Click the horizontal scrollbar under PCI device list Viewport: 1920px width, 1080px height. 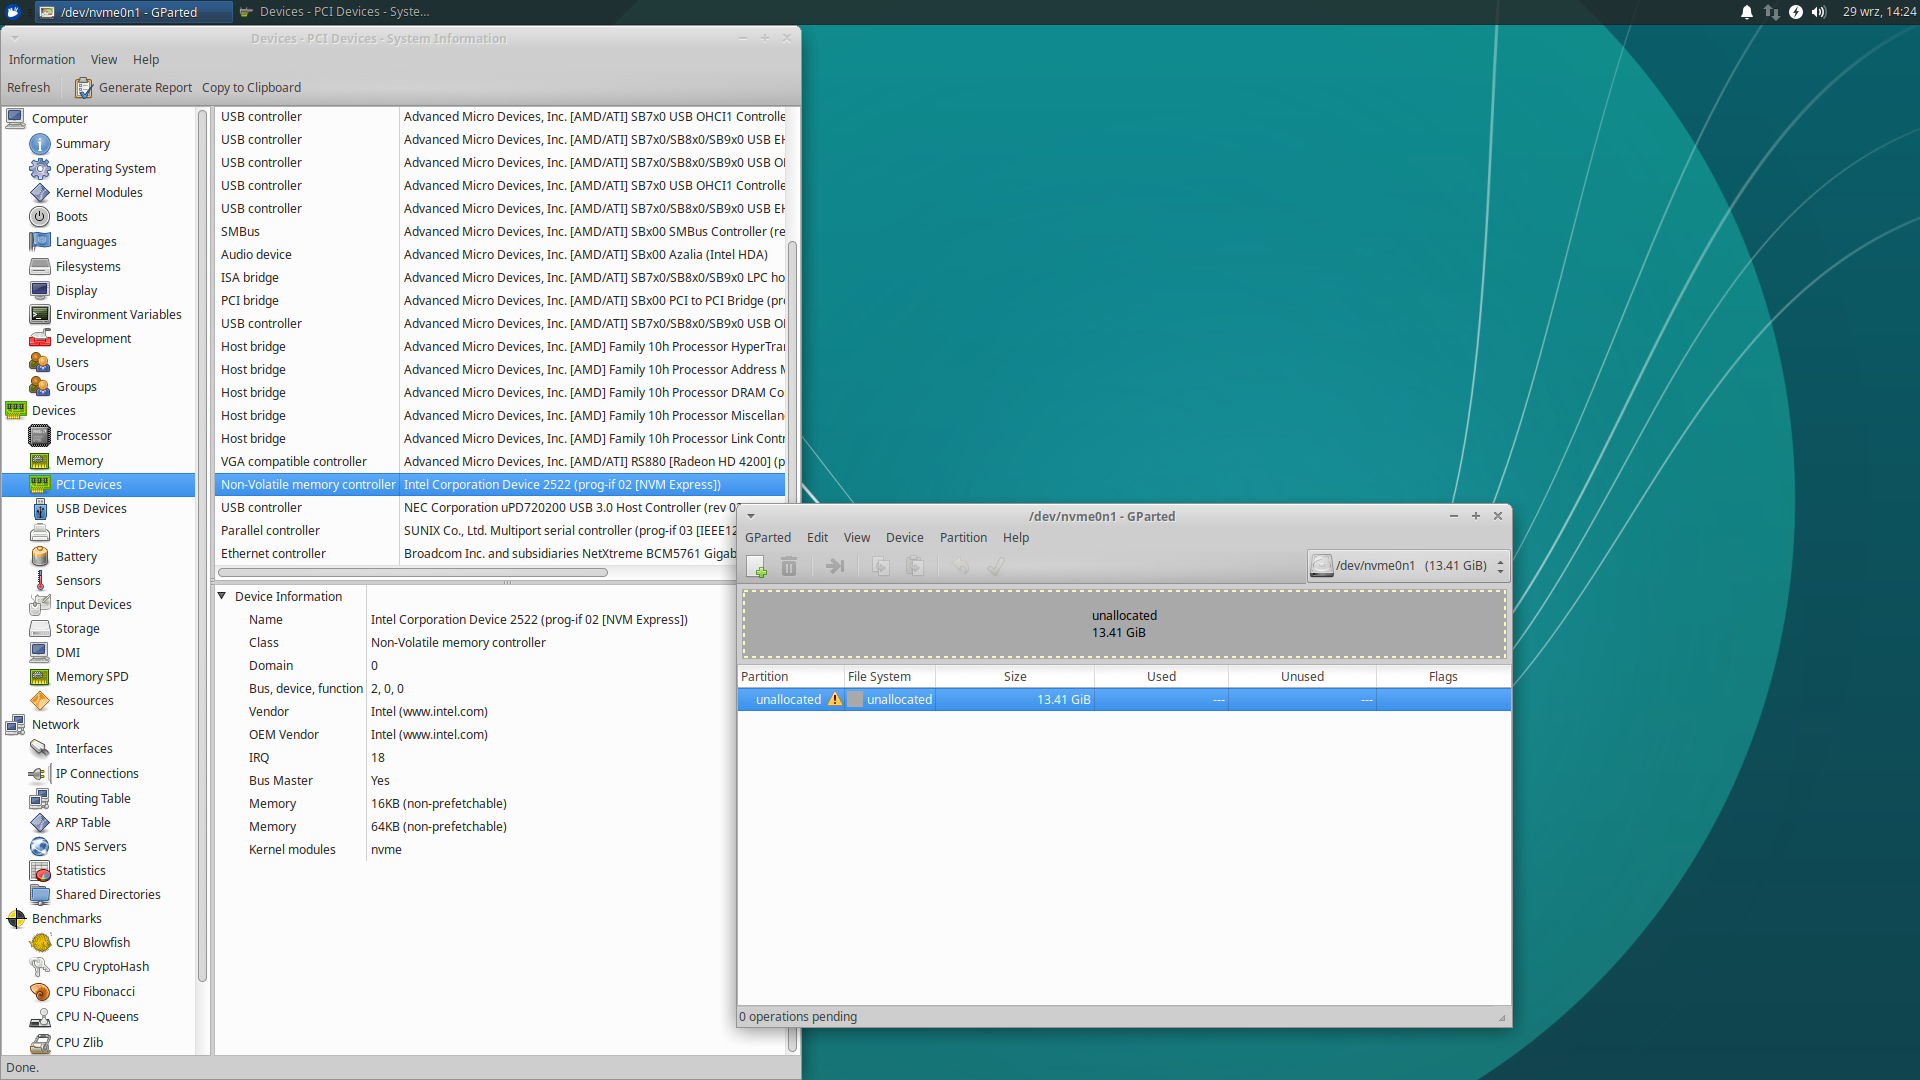(x=413, y=573)
